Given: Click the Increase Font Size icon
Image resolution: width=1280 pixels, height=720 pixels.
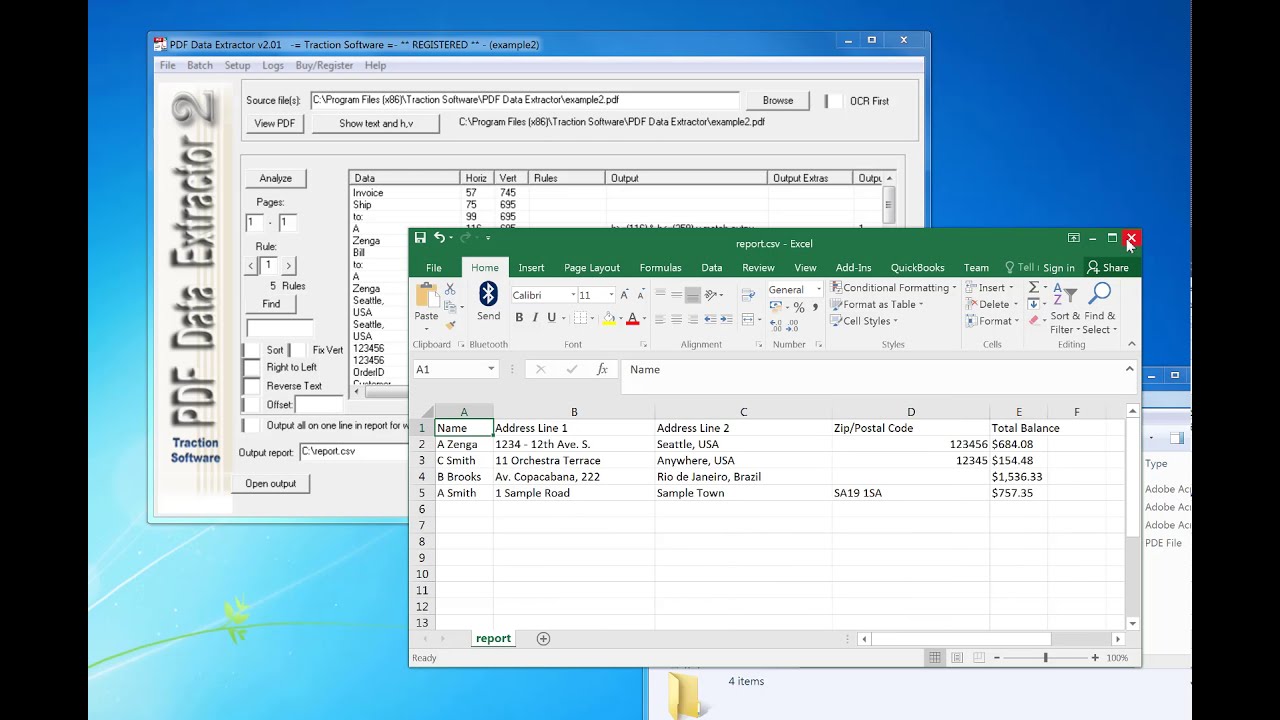Looking at the screenshot, I should point(624,295).
